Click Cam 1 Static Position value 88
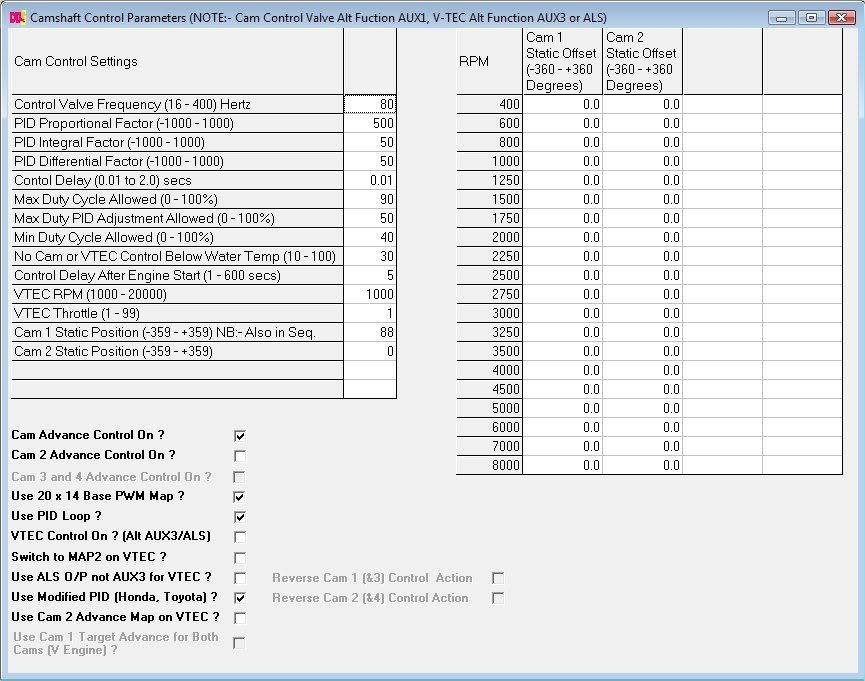Image resolution: width=865 pixels, height=681 pixels. [370, 332]
